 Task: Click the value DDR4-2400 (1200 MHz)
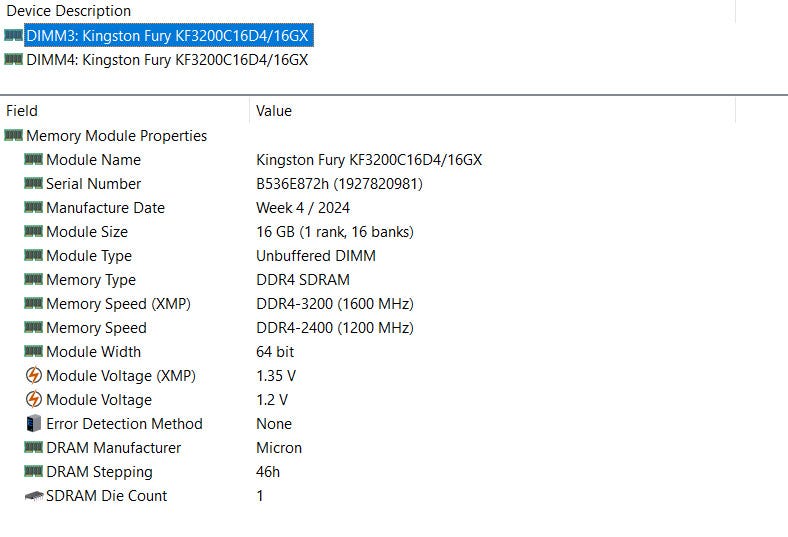point(335,328)
